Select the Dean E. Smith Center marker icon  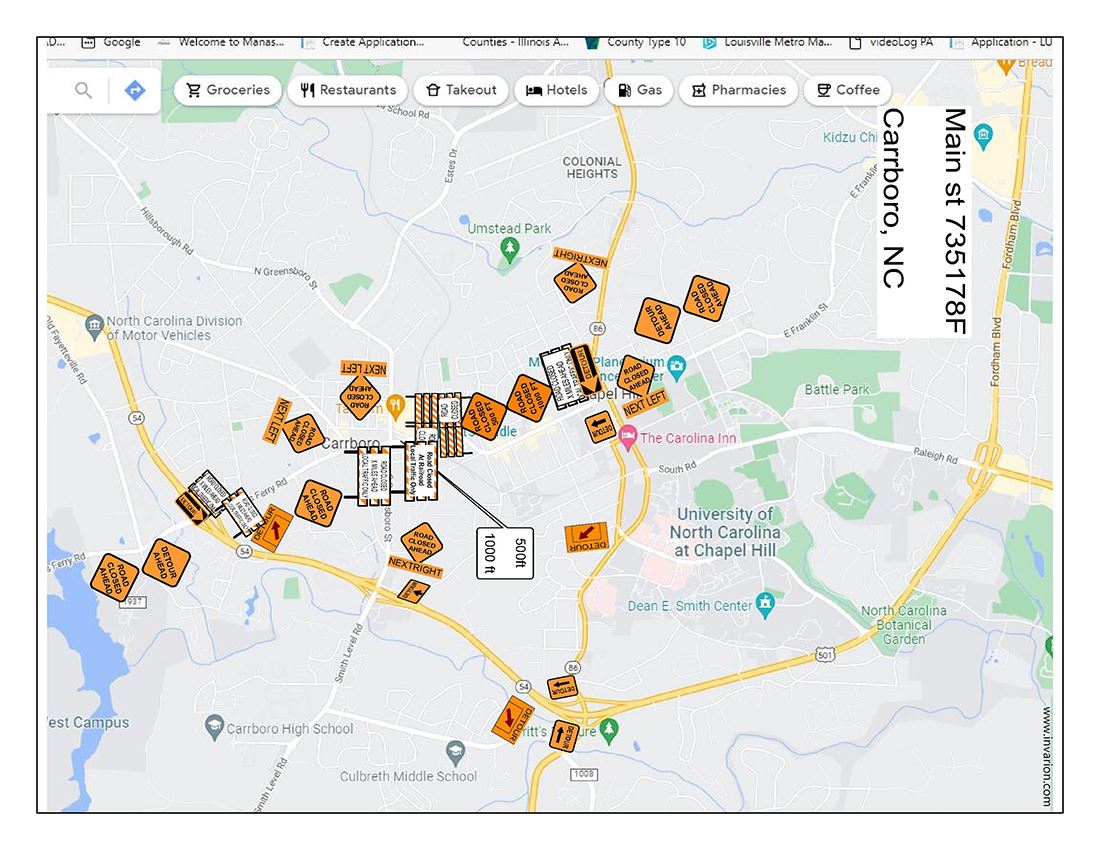click(x=765, y=602)
